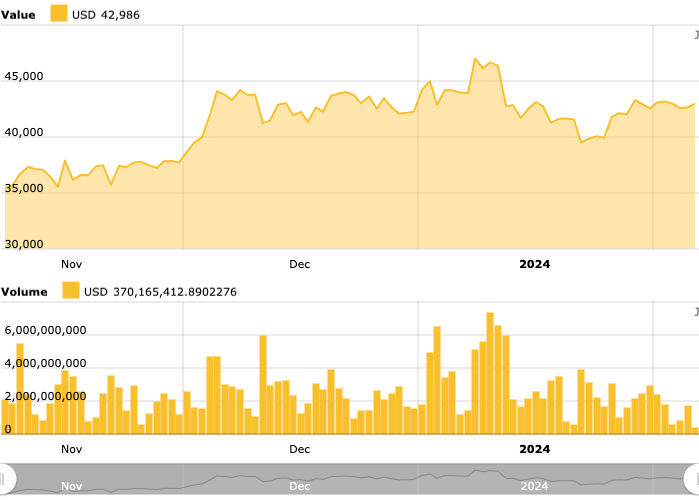Click the 'USD 42,986' value readout
This screenshot has width=699, height=500.
click(x=106, y=15)
